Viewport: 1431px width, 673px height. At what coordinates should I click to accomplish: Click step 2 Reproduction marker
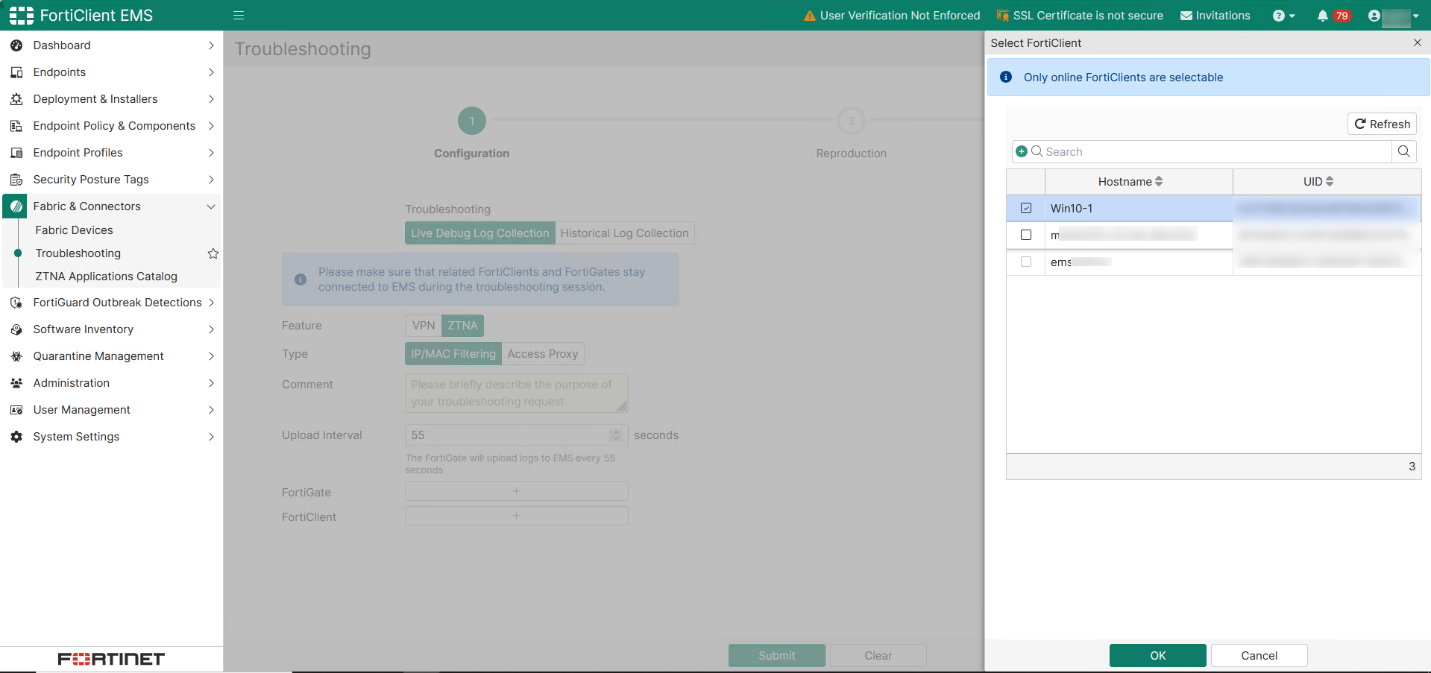tap(851, 121)
